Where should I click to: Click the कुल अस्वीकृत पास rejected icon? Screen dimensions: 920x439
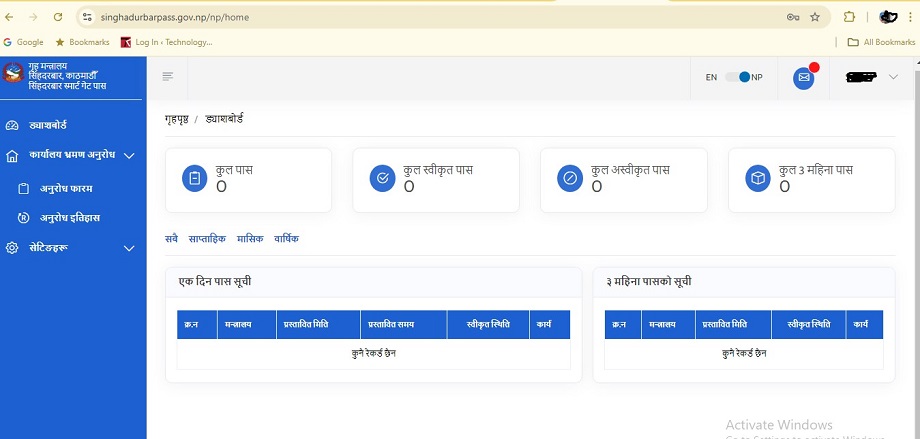click(x=570, y=179)
